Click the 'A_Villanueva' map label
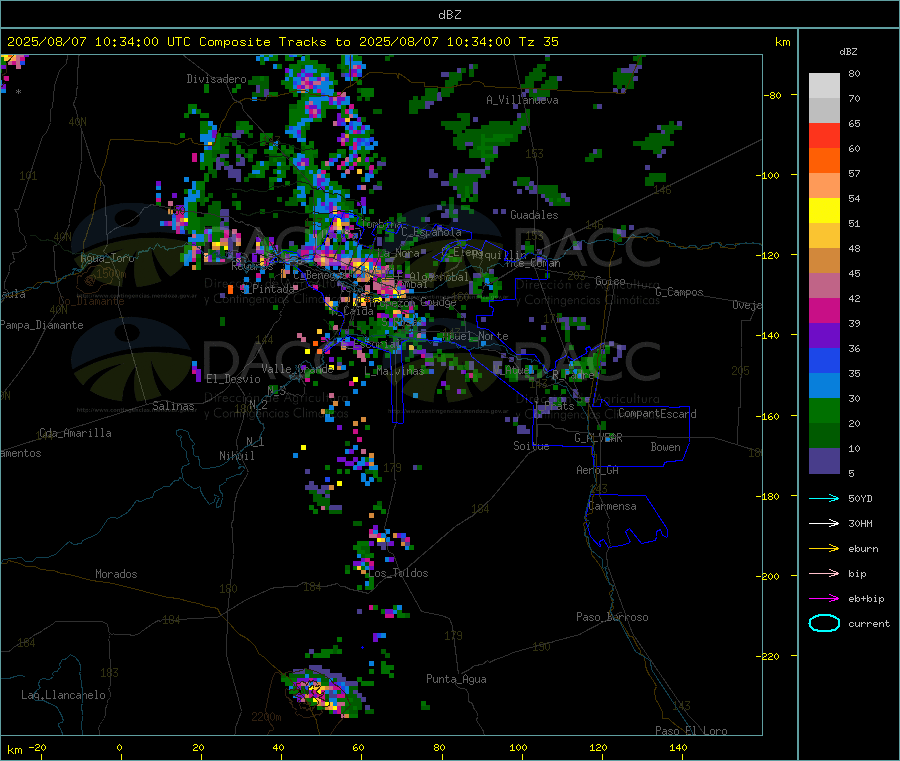This screenshot has width=900, height=761. pyautogui.click(x=522, y=100)
